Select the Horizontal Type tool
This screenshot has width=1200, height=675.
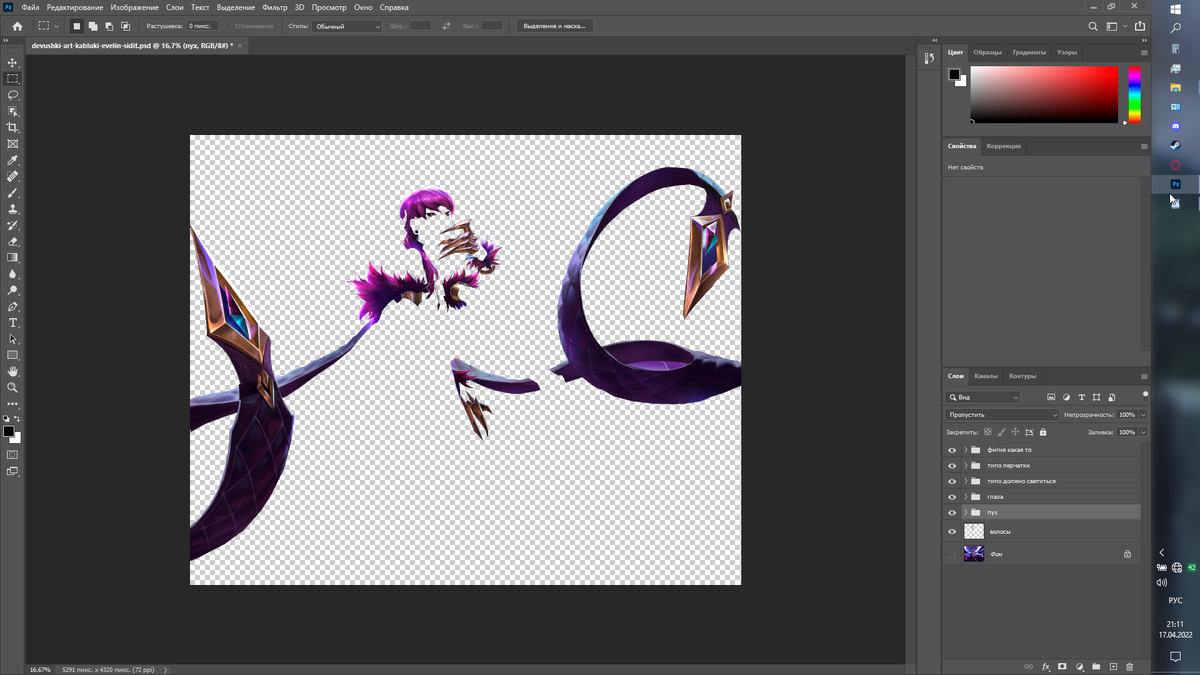coord(13,323)
